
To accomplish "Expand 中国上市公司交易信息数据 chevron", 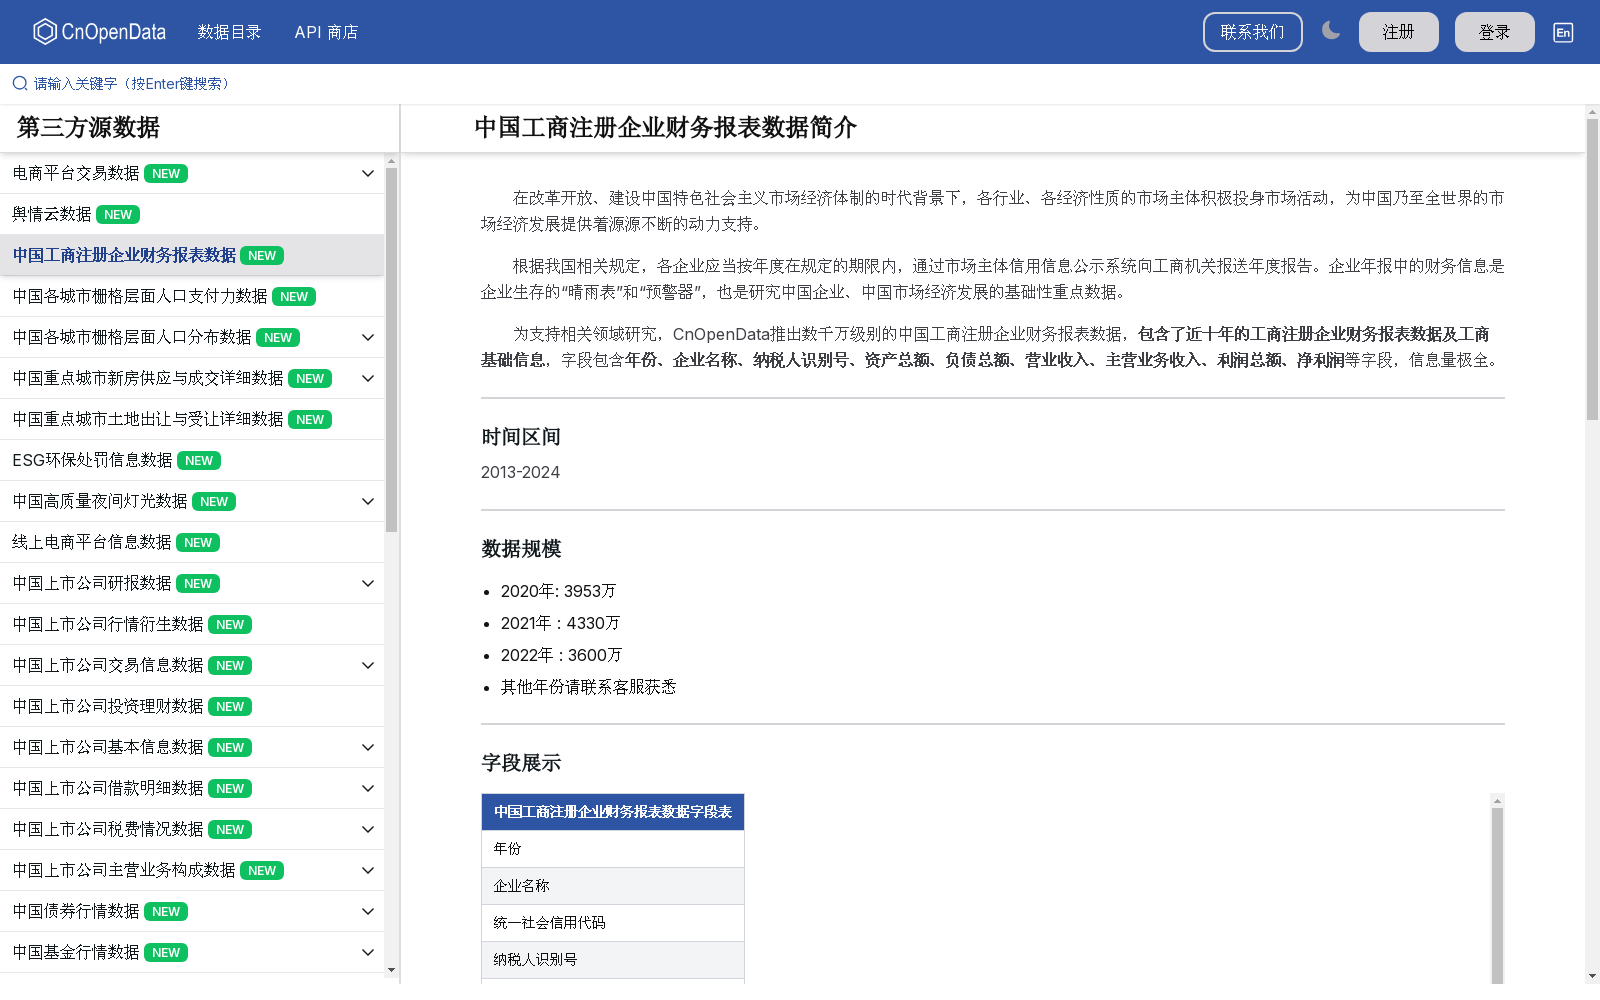I will [368, 665].
